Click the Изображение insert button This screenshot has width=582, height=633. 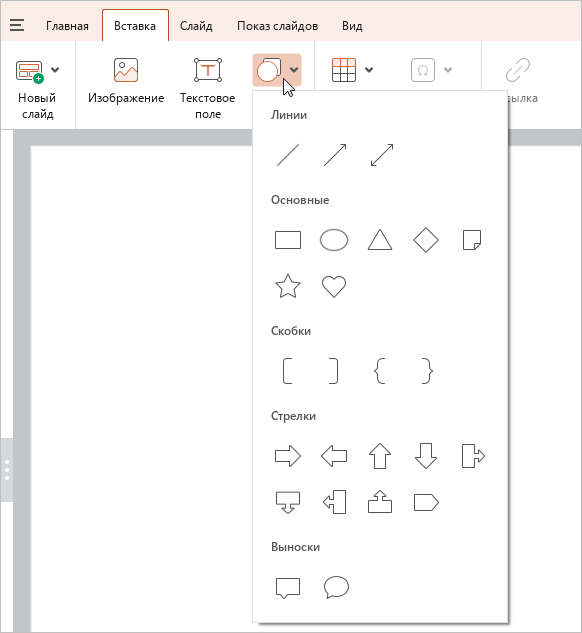click(126, 81)
